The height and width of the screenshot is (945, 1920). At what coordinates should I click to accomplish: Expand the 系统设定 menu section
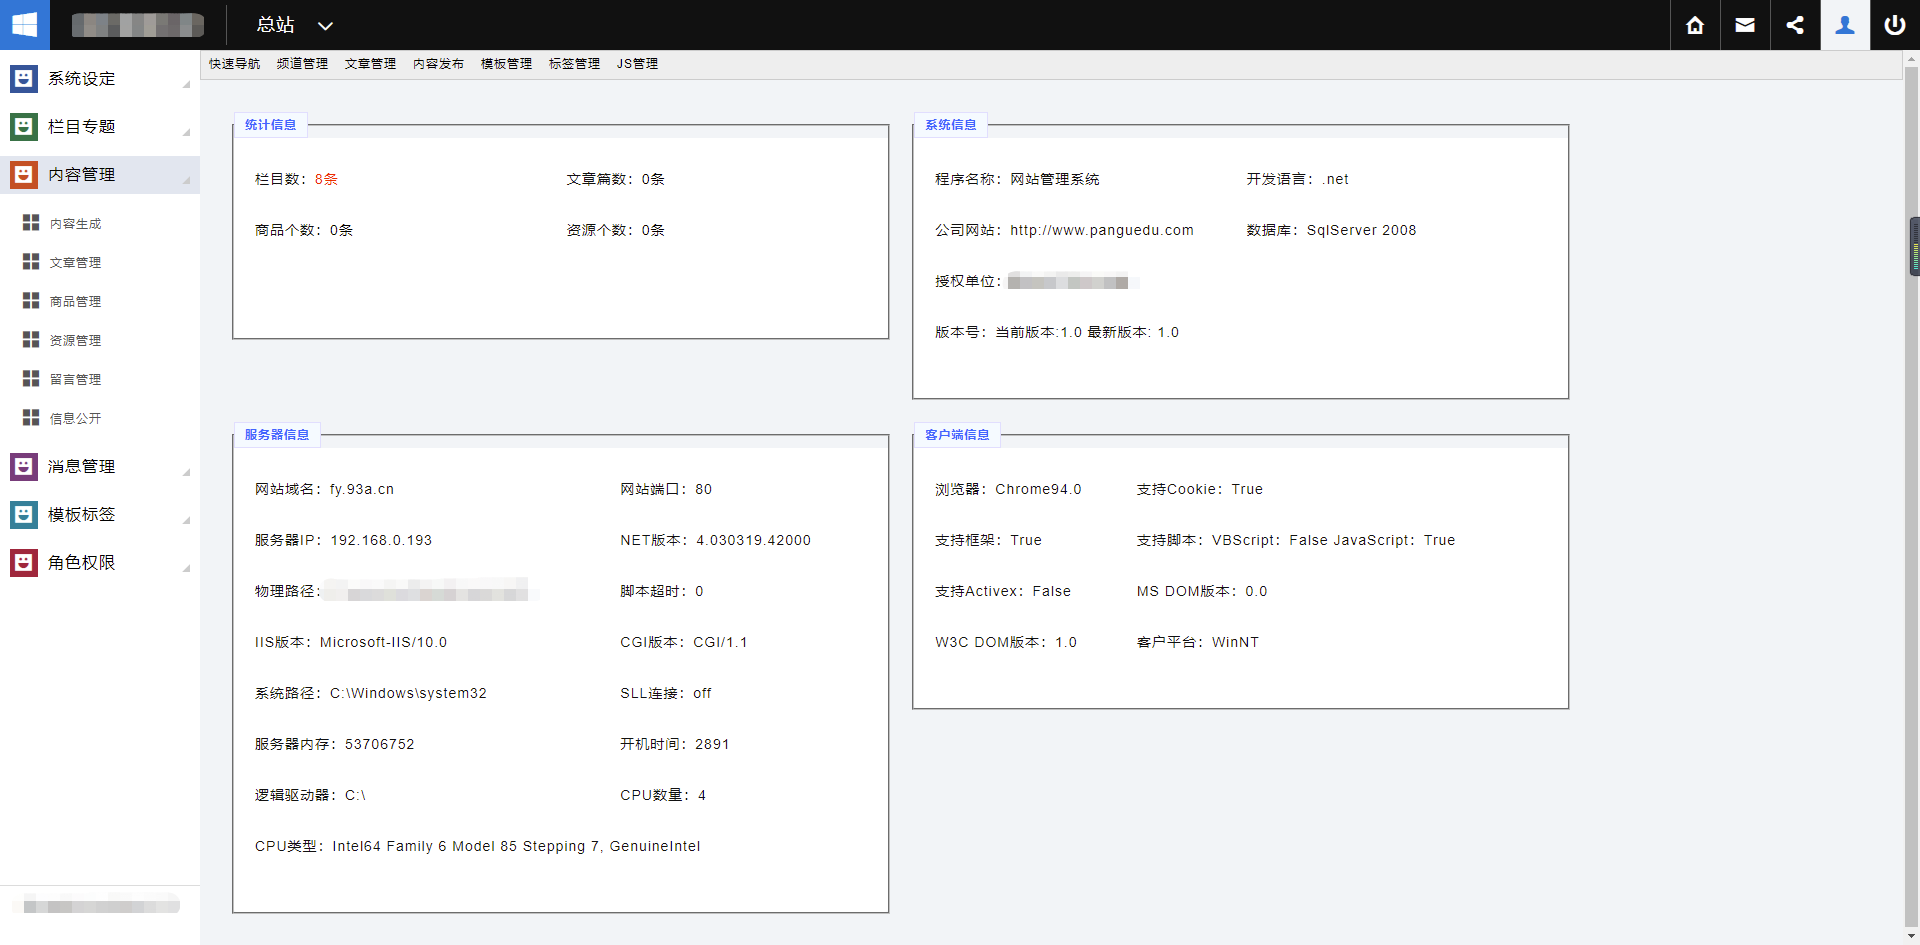(x=100, y=79)
